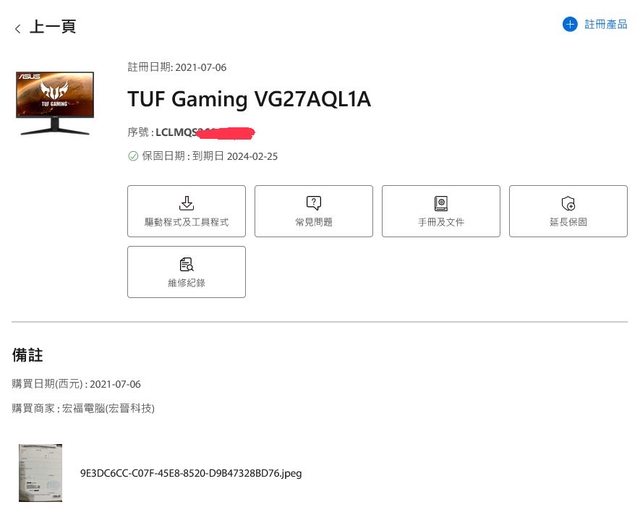Click the shield icon for 延長保固
The width and height of the screenshot is (640, 515).
tap(568, 203)
